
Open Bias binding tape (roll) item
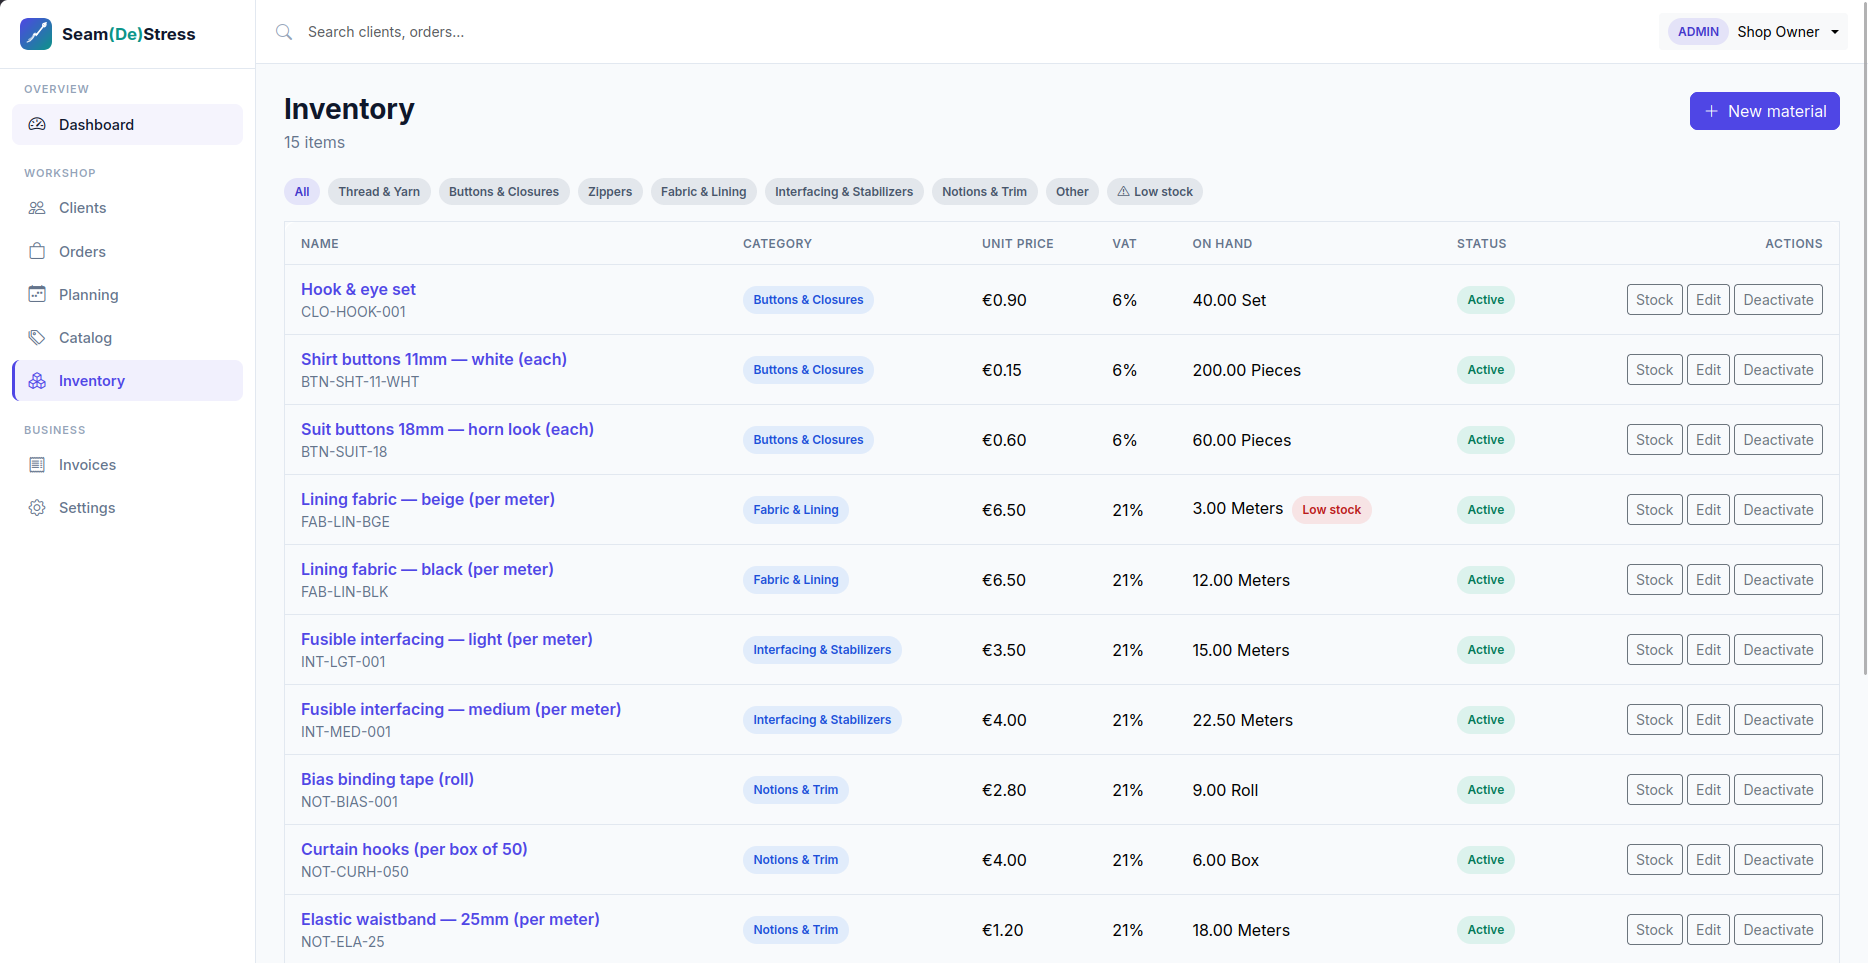tap(387, 779)
